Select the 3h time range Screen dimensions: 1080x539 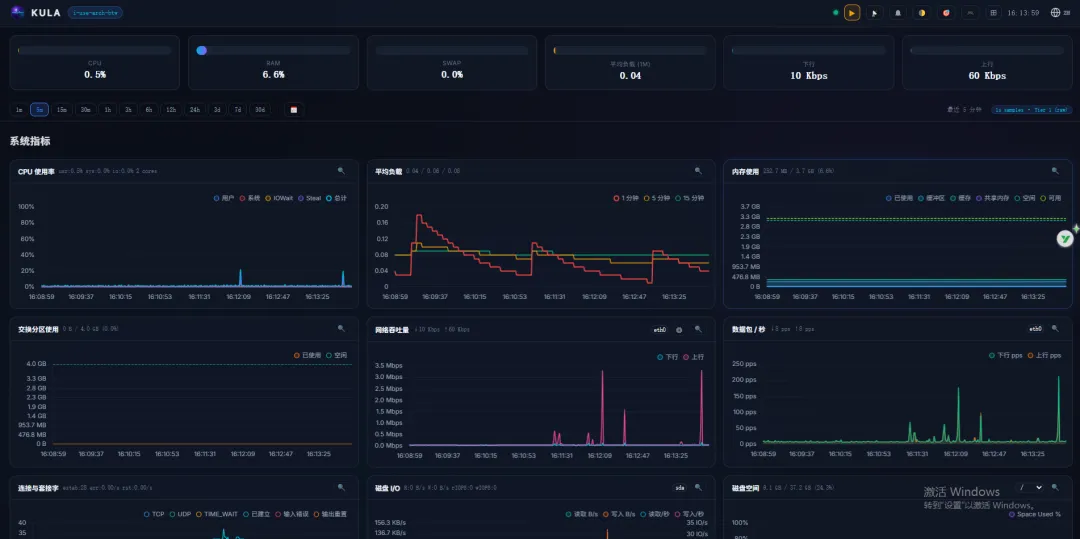pos(128,109)
